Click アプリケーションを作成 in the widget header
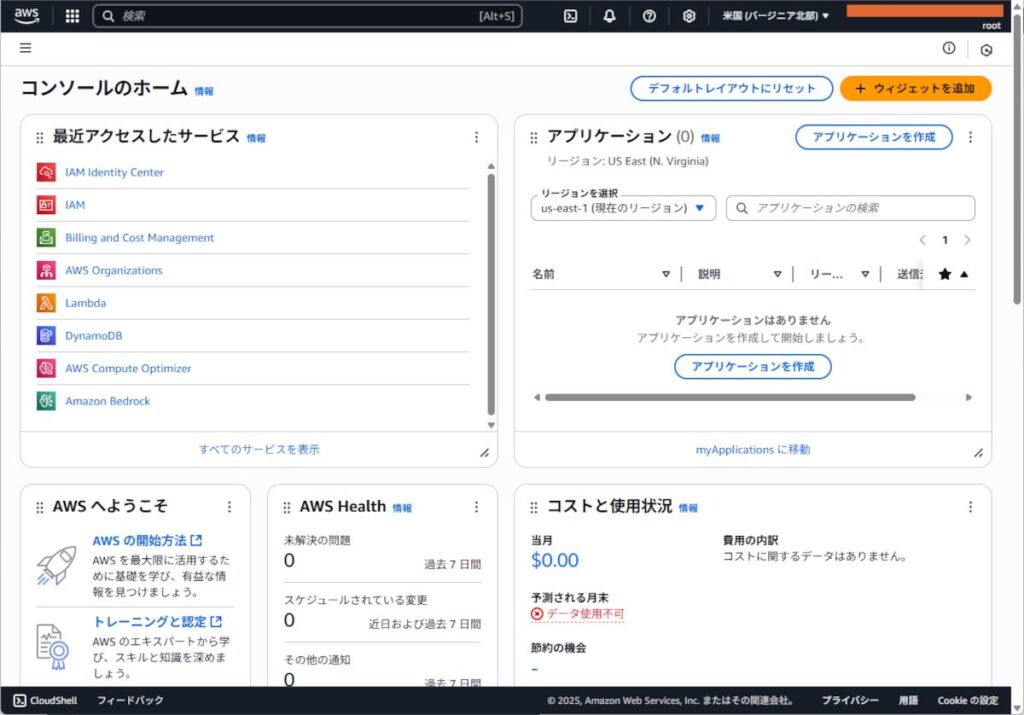 (874, 137)
